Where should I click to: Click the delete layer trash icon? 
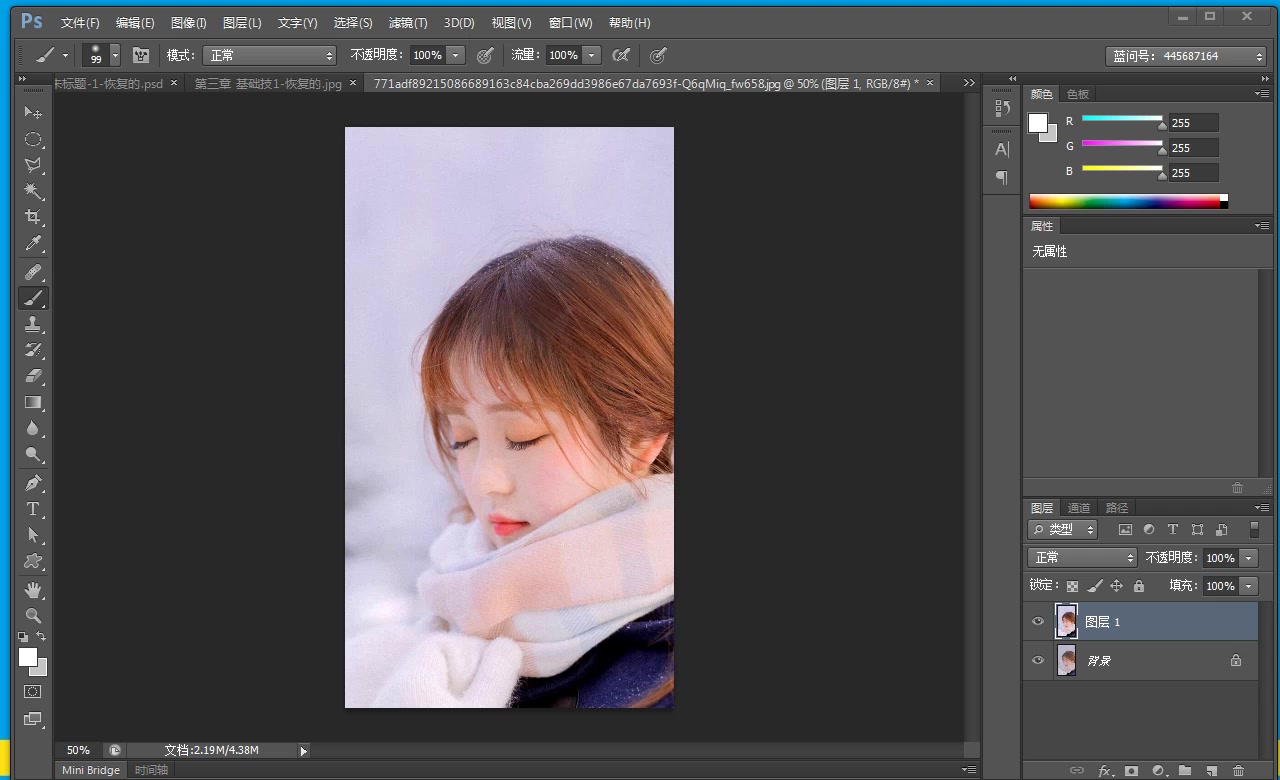(x=1238, y=771)
